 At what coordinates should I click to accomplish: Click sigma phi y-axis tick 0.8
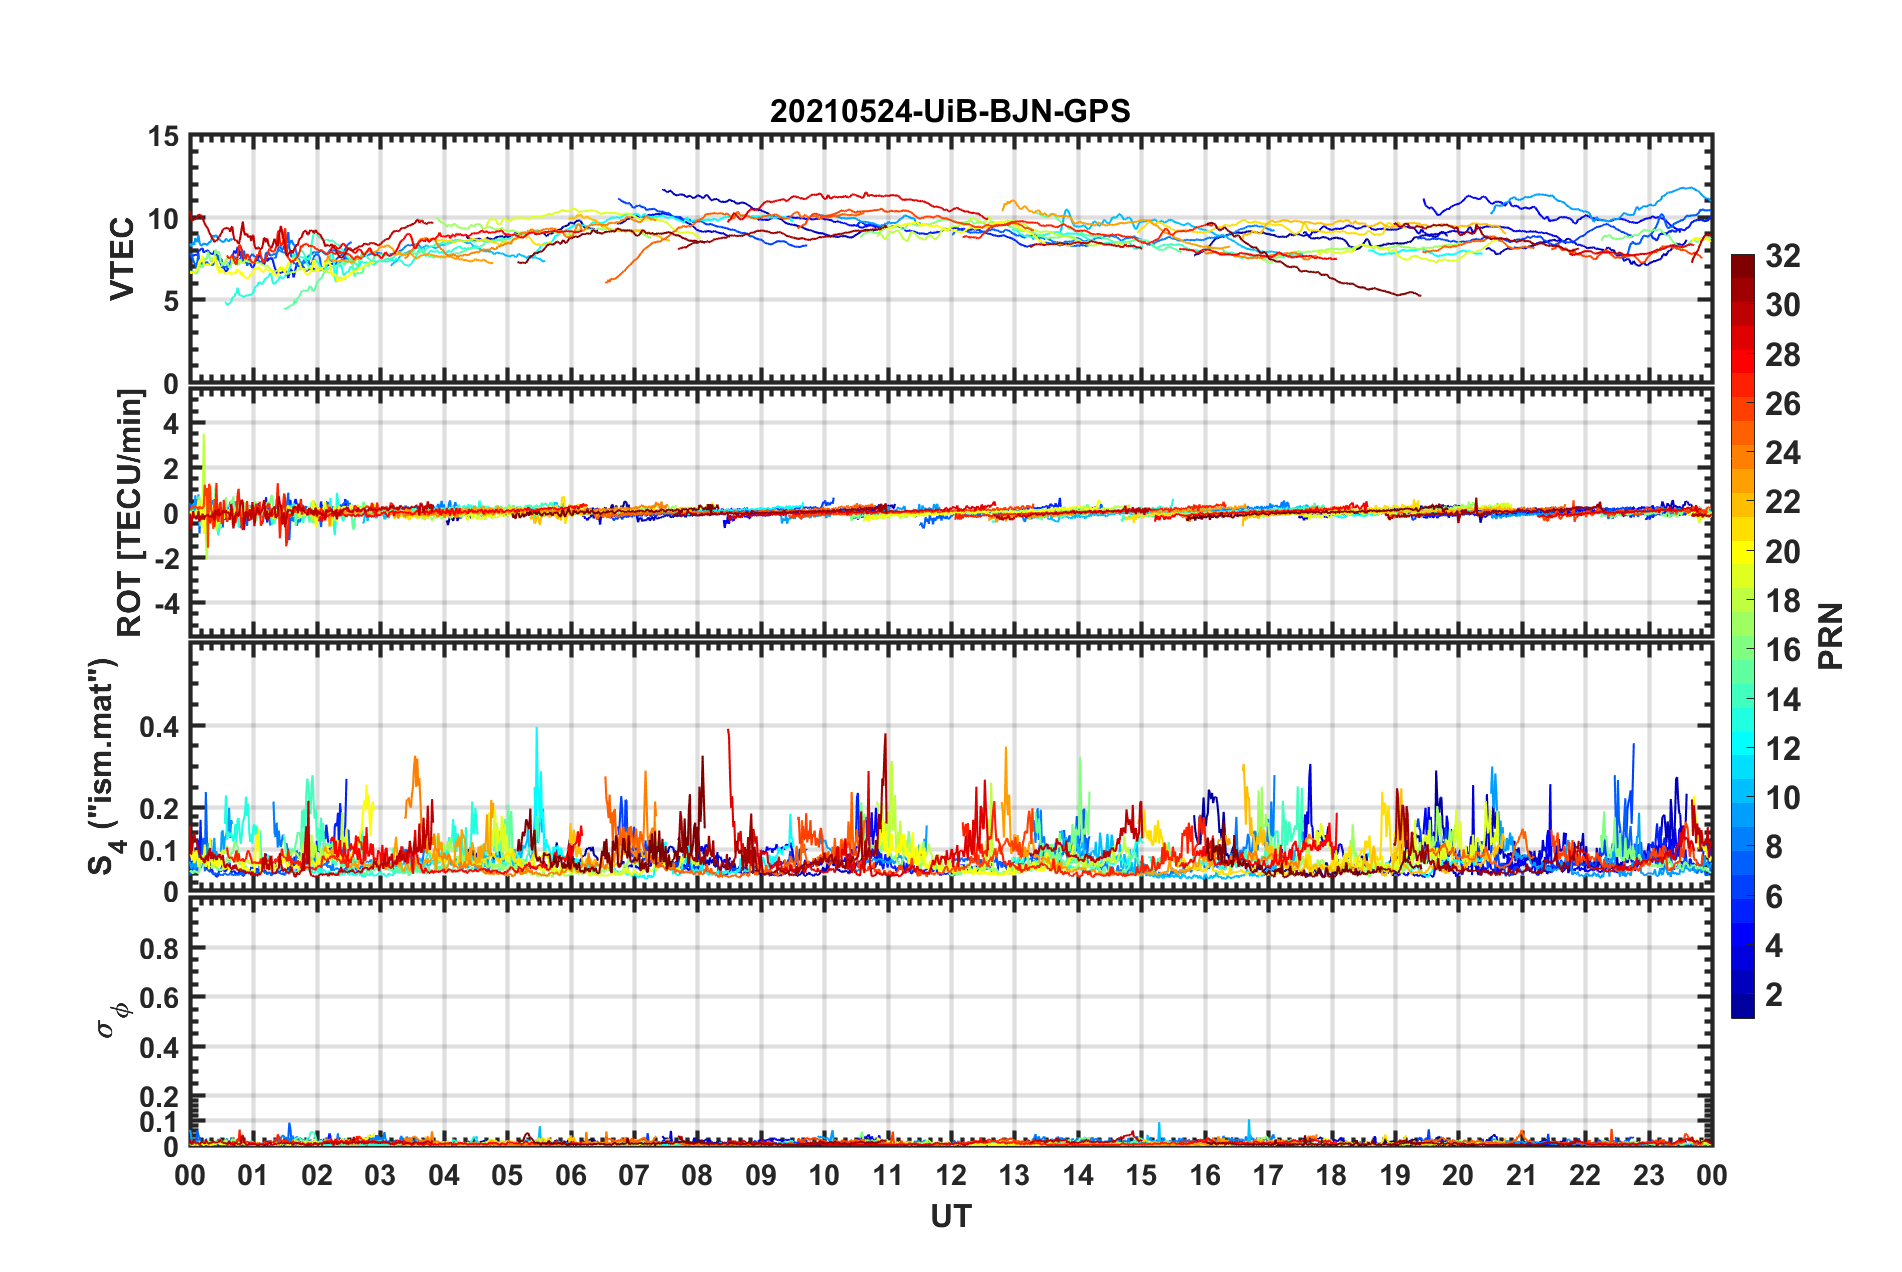tap(159, 948)
